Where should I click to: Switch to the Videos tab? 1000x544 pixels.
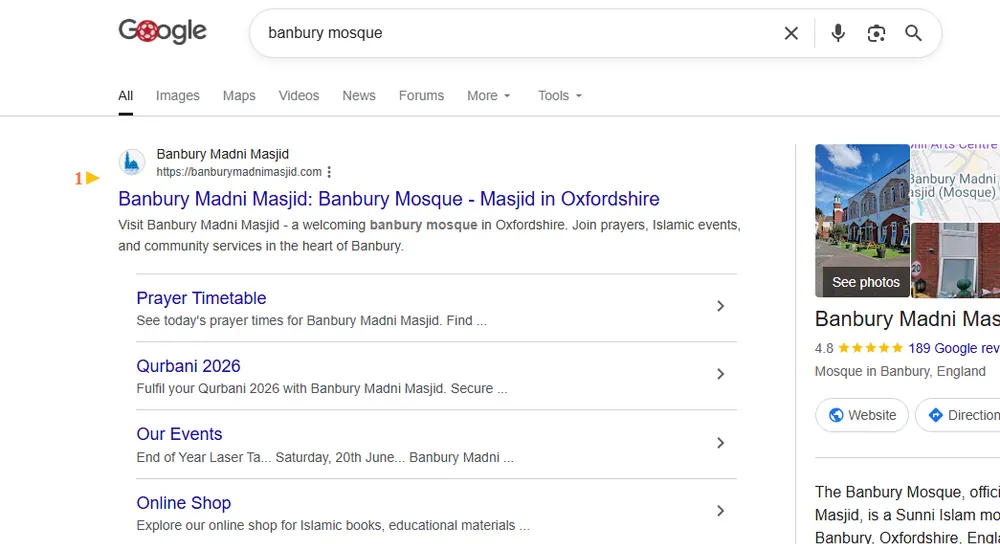click(298, 96)
